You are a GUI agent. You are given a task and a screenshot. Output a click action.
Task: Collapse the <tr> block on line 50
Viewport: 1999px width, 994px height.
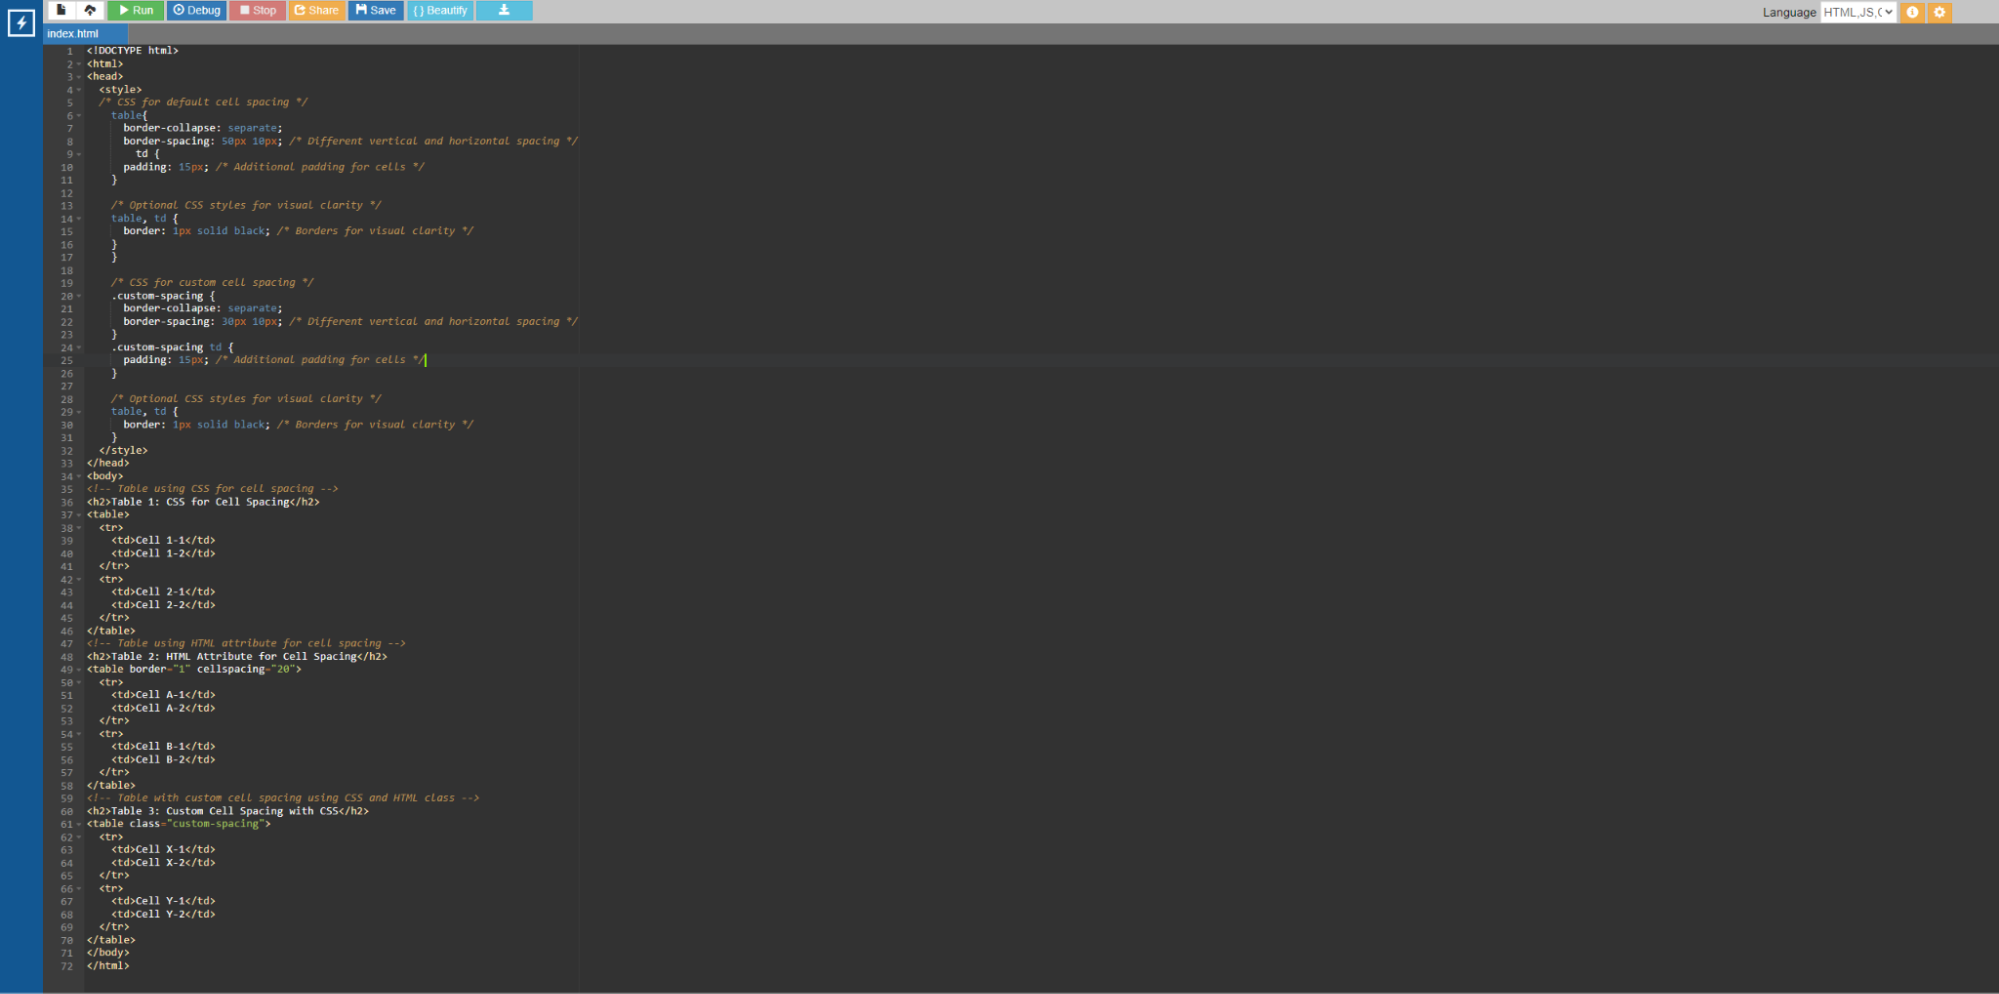pyautogui.click(x=79, y=683)
